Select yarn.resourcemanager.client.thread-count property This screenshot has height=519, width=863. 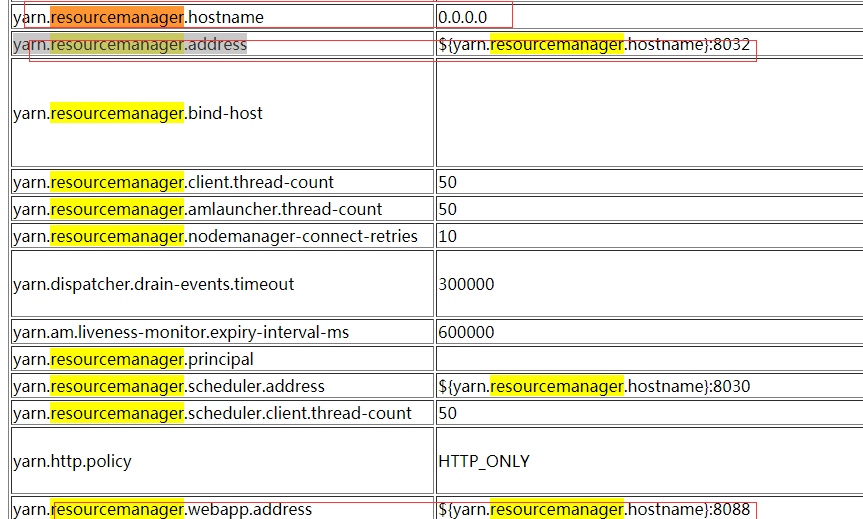tap(173, 182)
